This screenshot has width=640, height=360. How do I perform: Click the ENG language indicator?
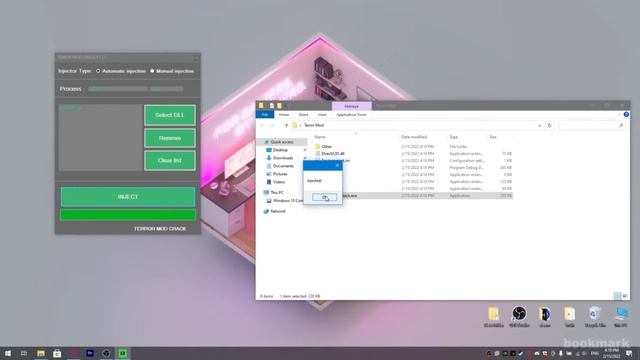595,353
